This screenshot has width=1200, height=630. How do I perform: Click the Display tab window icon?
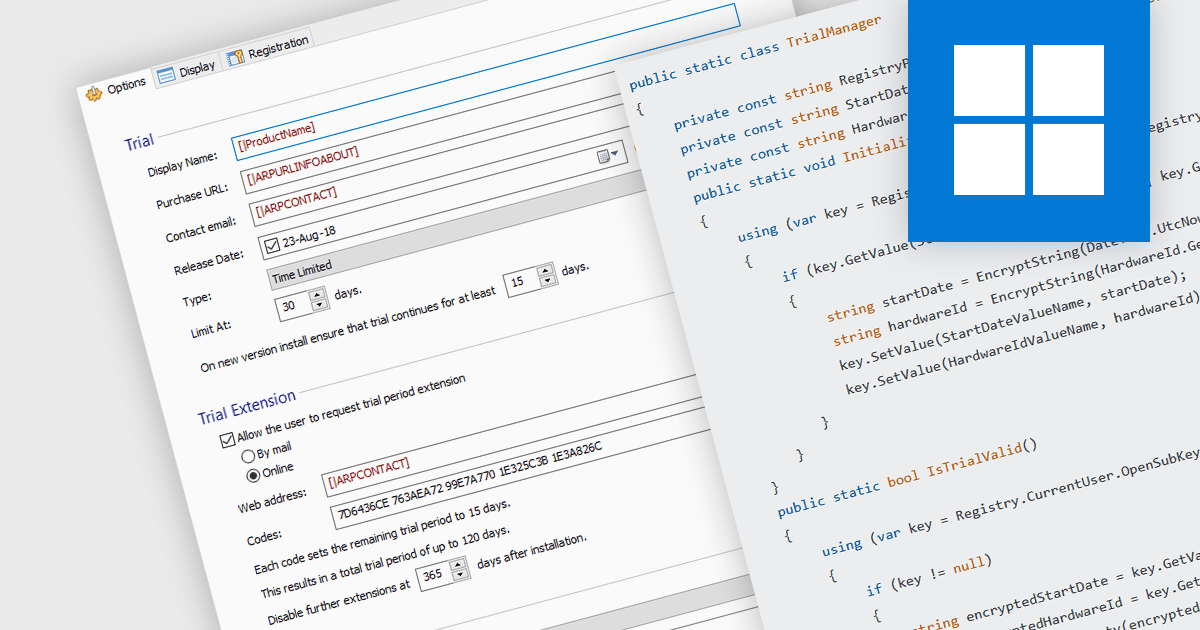pyautogui.click(x=166, y=73)
